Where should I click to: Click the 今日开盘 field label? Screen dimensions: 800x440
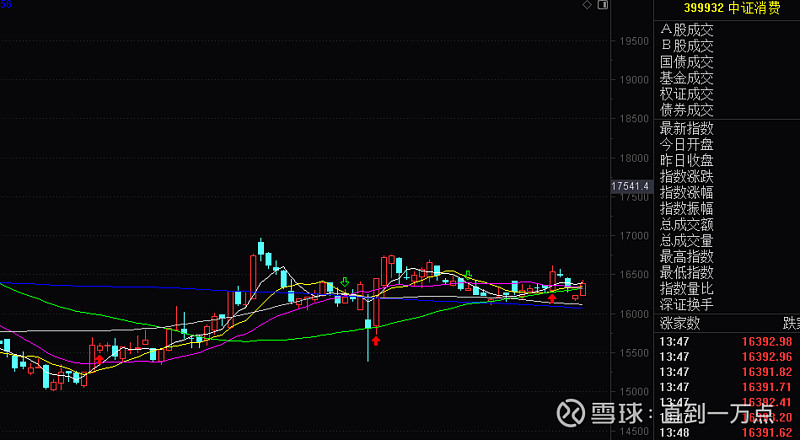point(686,144)
